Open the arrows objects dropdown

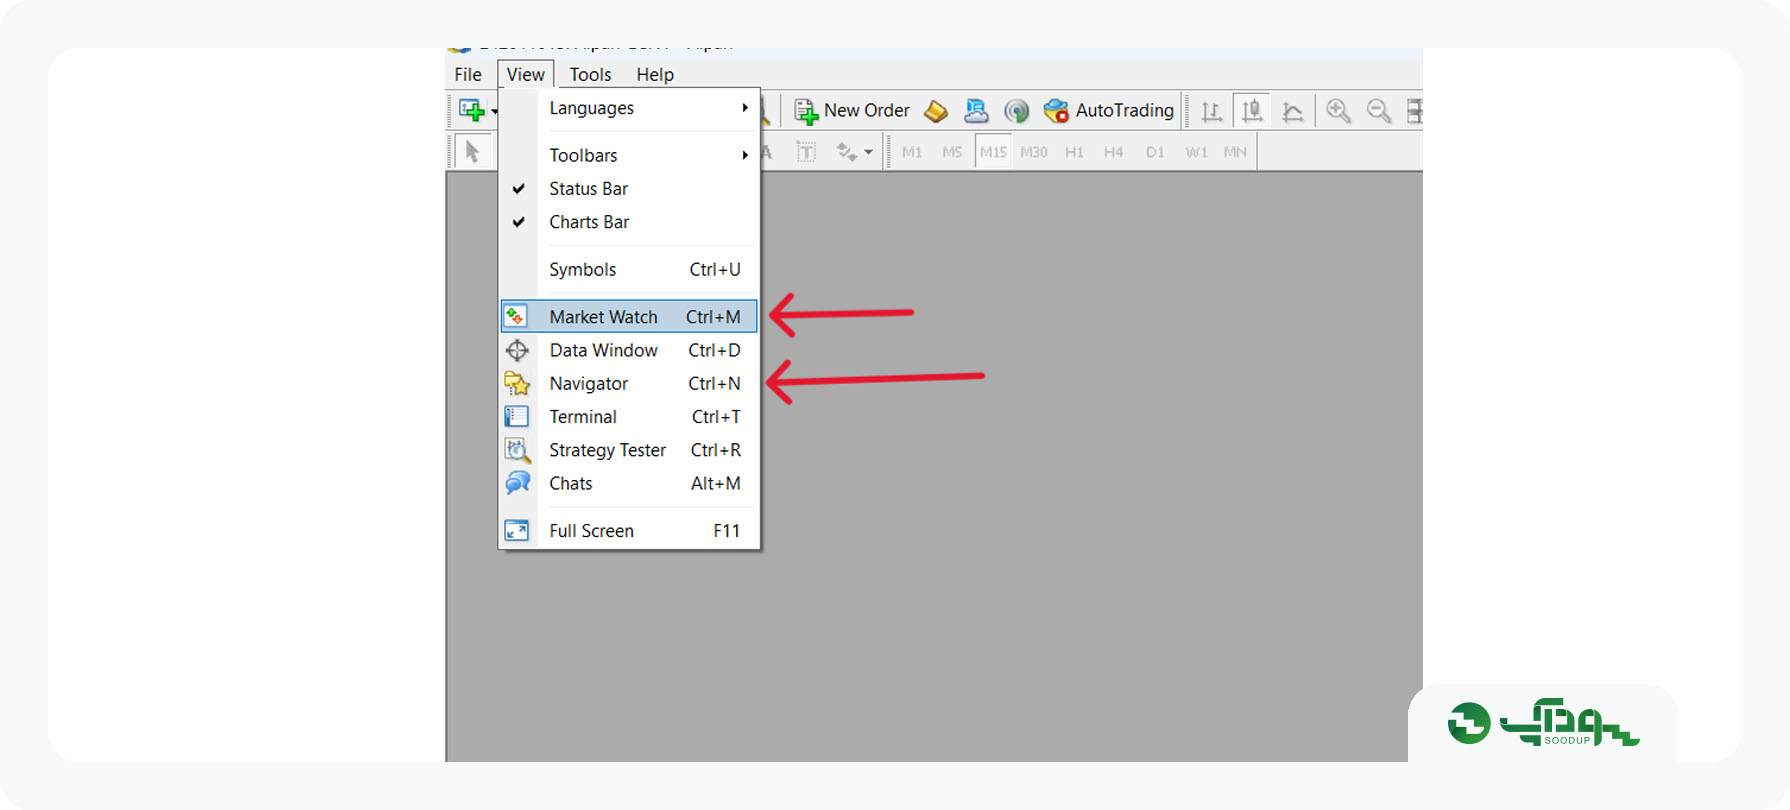click(868, 152)
